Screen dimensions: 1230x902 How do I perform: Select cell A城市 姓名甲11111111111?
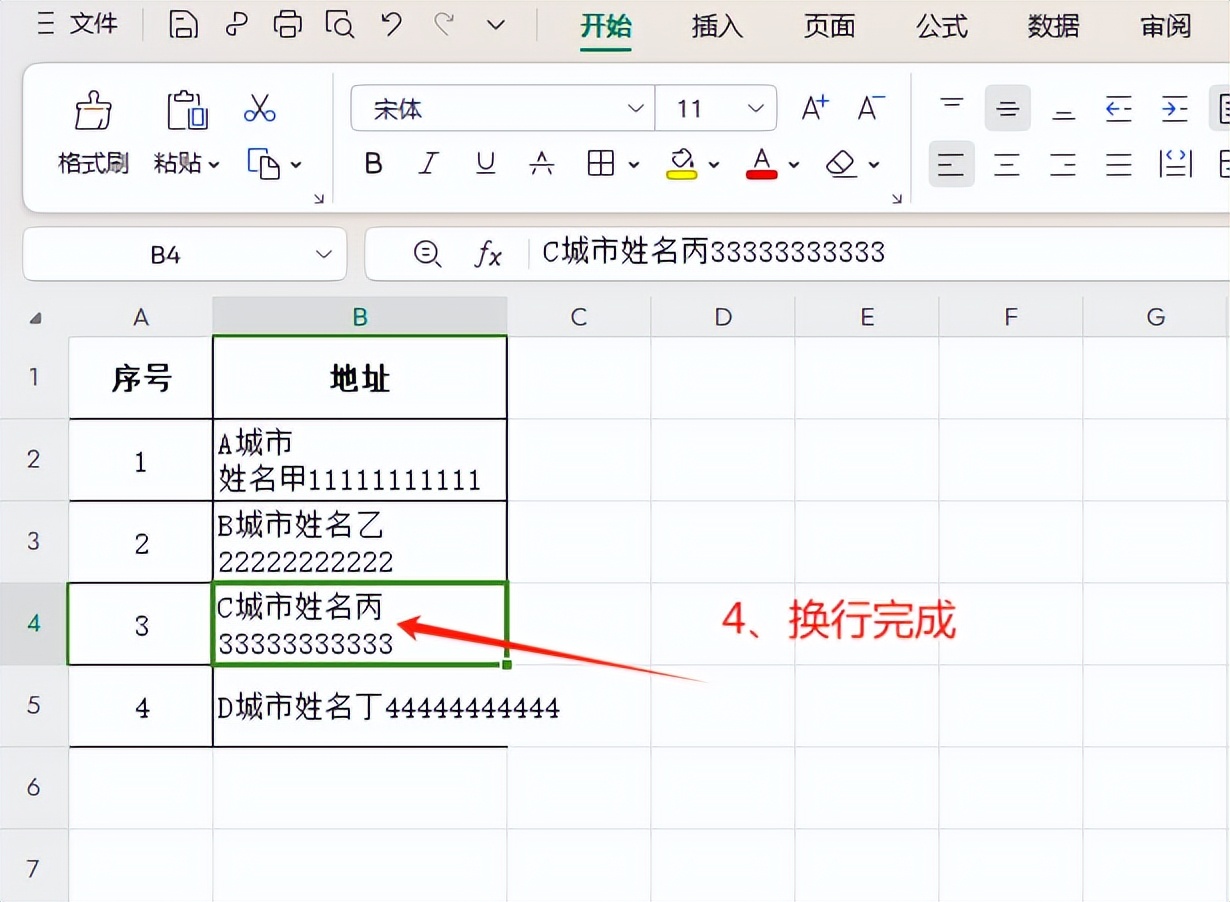coord(360,460)
